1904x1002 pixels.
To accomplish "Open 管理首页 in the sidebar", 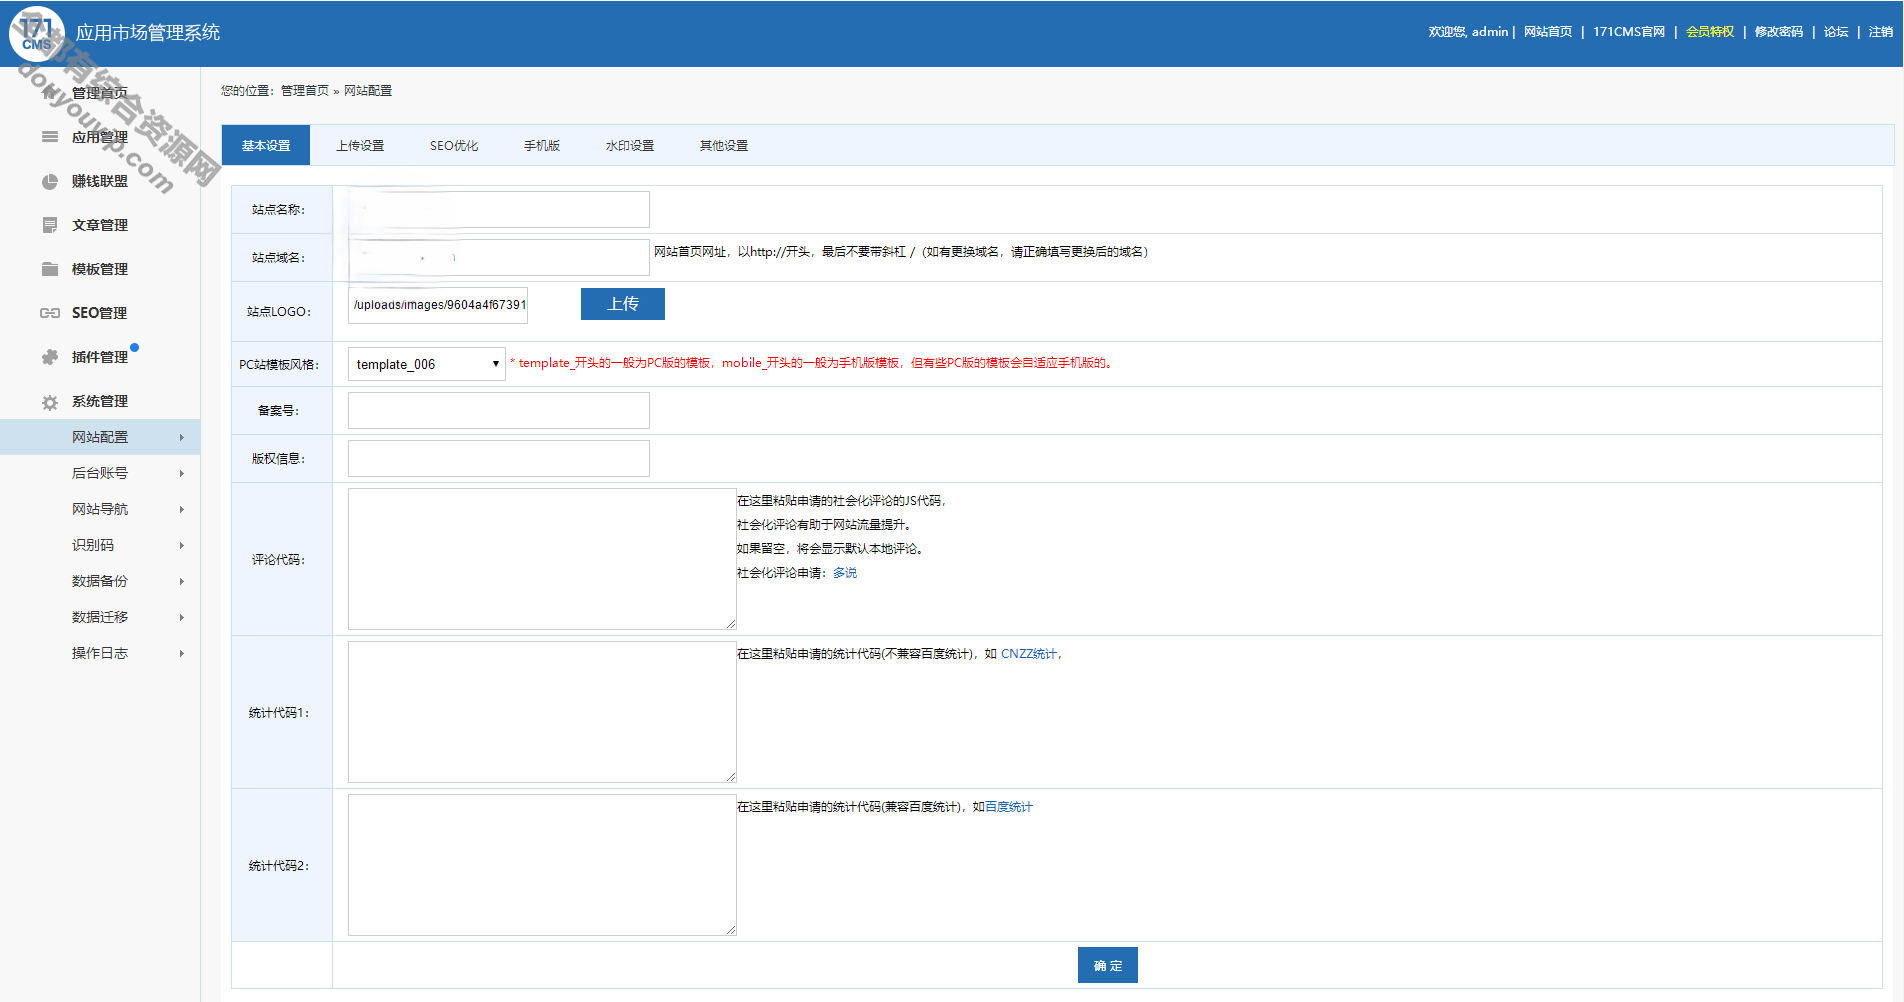I will pos(100,93).
